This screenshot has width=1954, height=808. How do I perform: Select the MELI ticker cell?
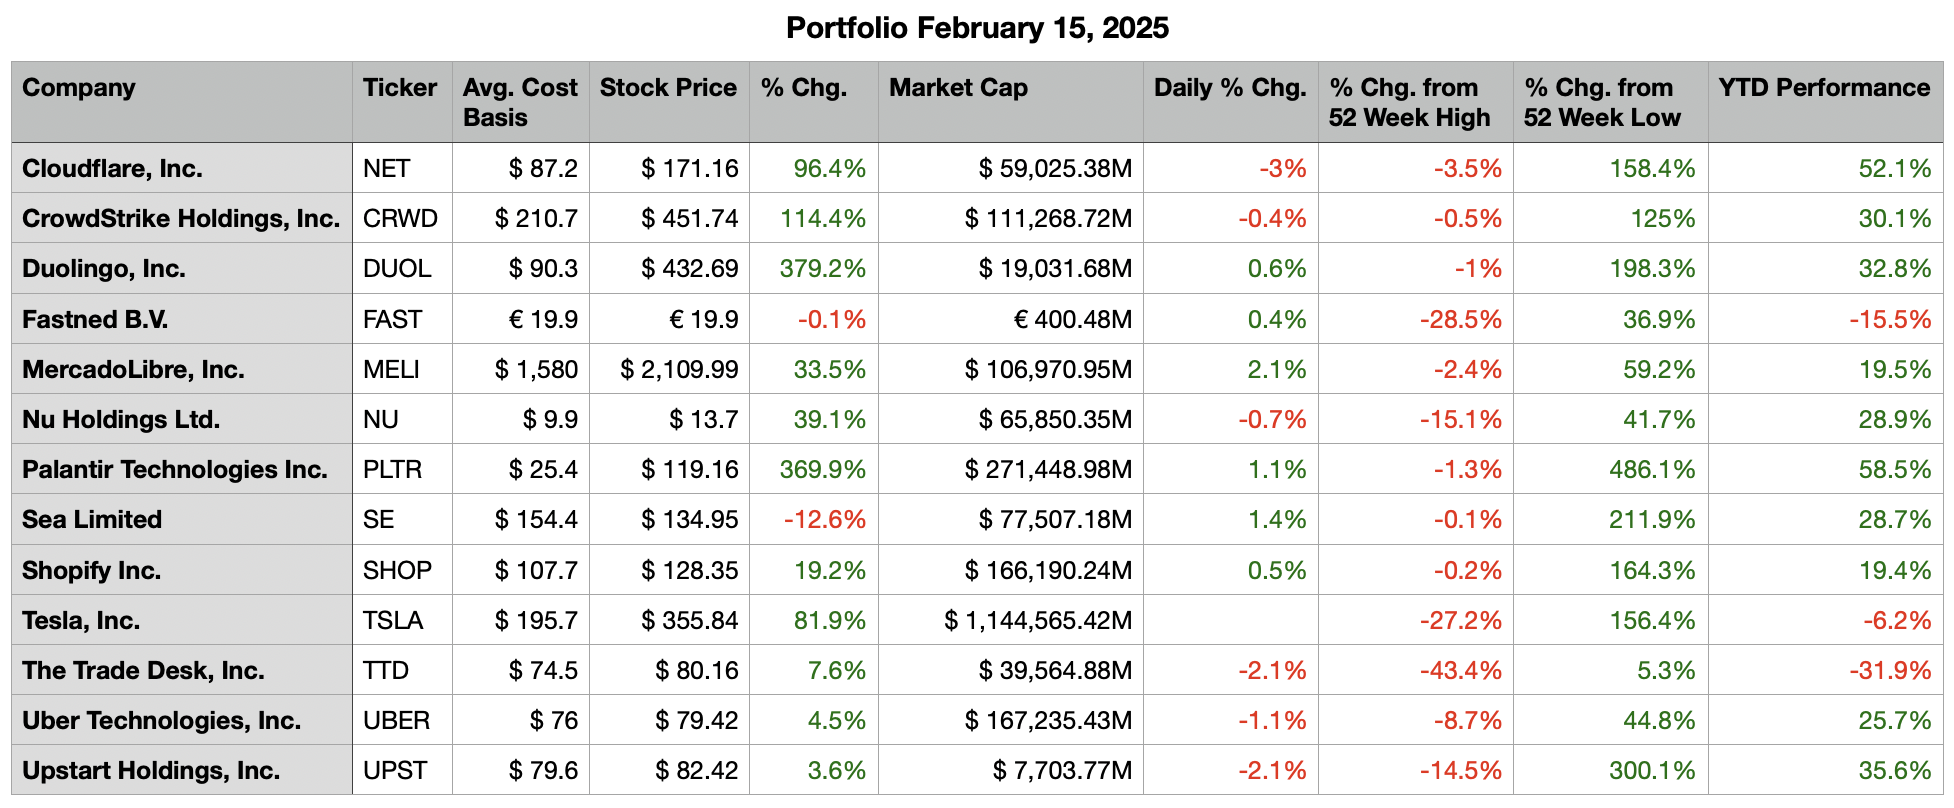391,370
